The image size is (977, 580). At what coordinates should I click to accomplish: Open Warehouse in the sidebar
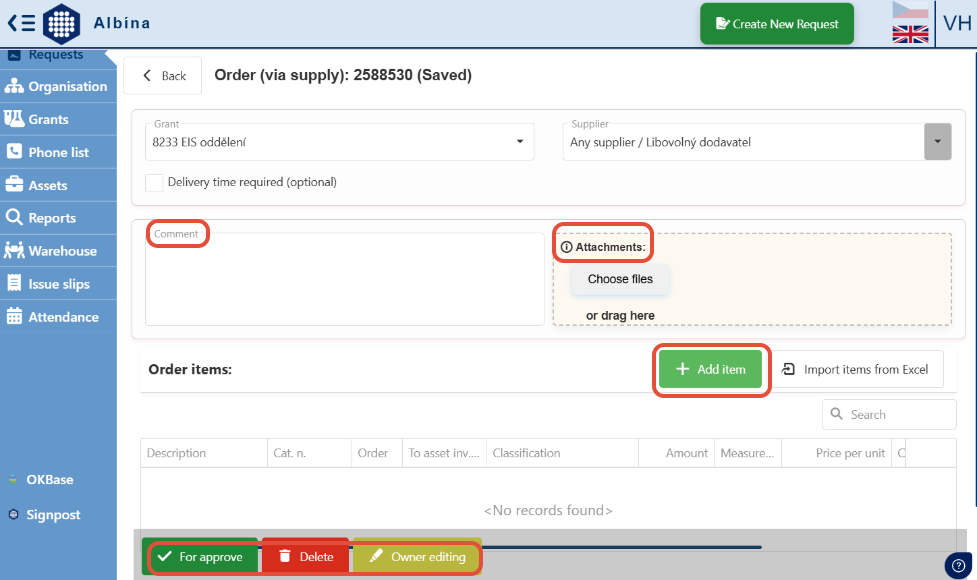click(x=58, y=251)
